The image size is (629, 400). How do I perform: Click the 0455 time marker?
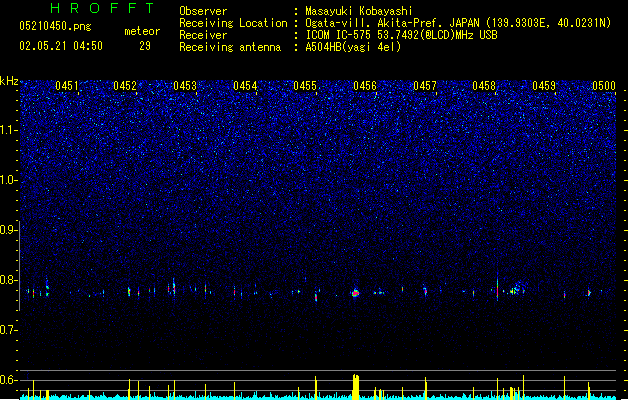pyautogui.click(x=305, y=86)
